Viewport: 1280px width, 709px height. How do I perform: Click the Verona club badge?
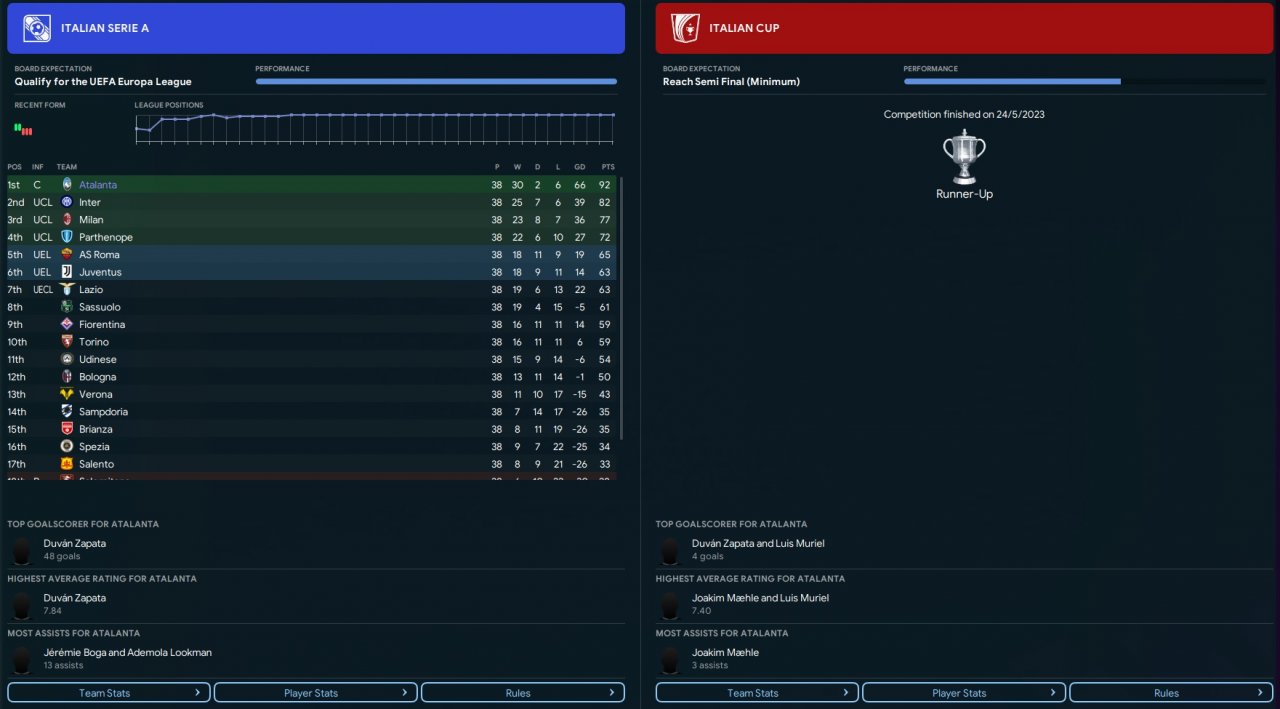click(67, 395)
